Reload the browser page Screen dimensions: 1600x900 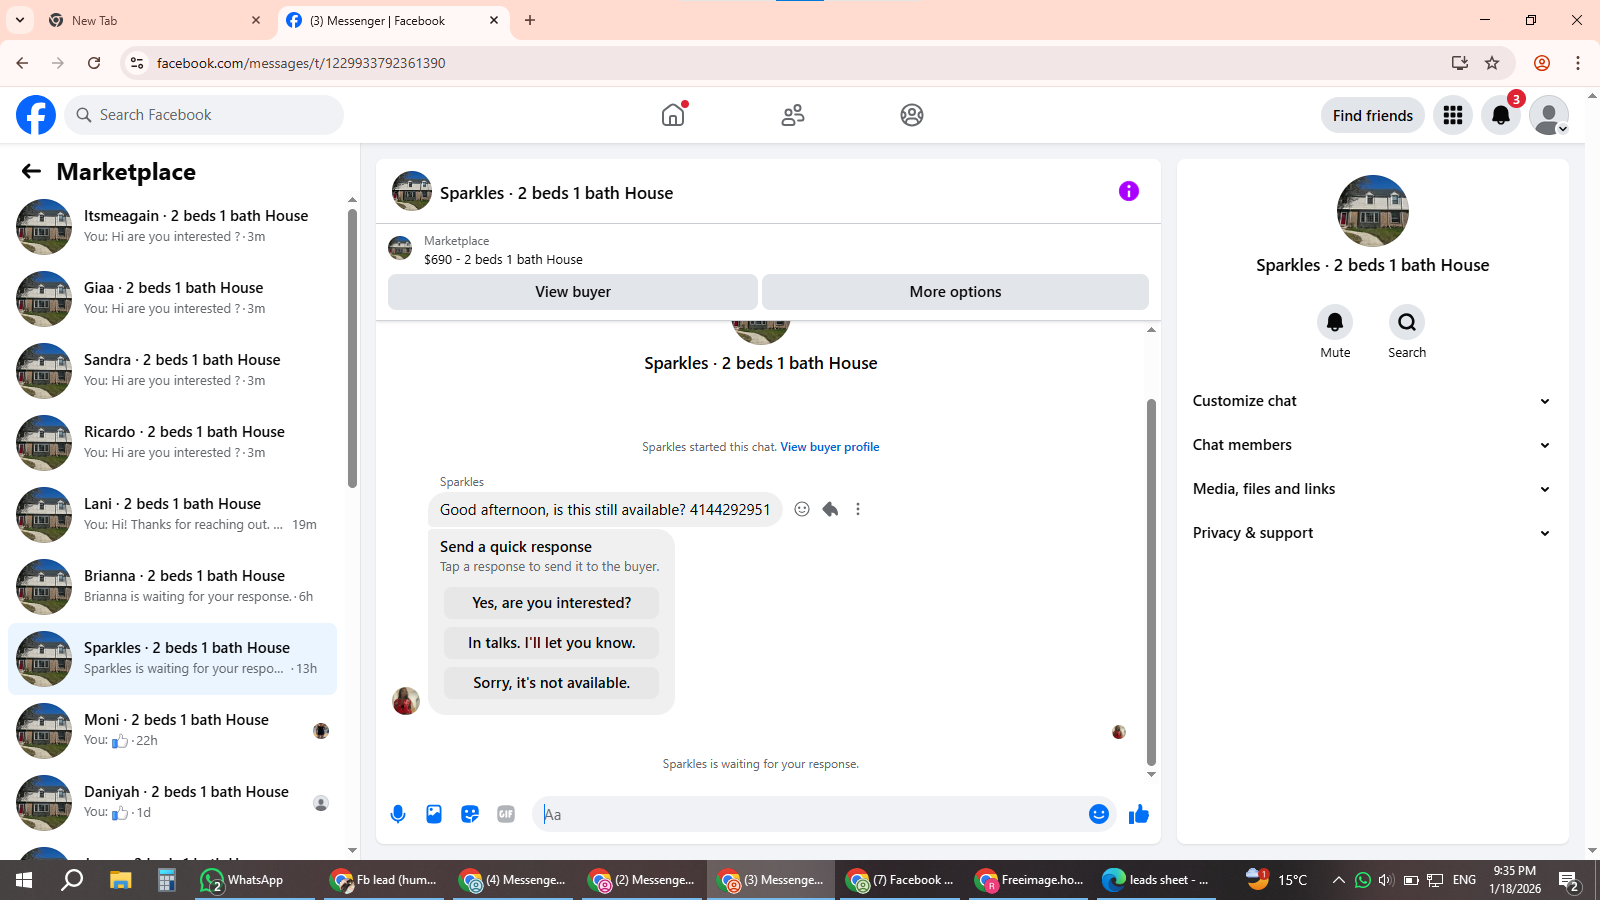[x=94, y=63]
